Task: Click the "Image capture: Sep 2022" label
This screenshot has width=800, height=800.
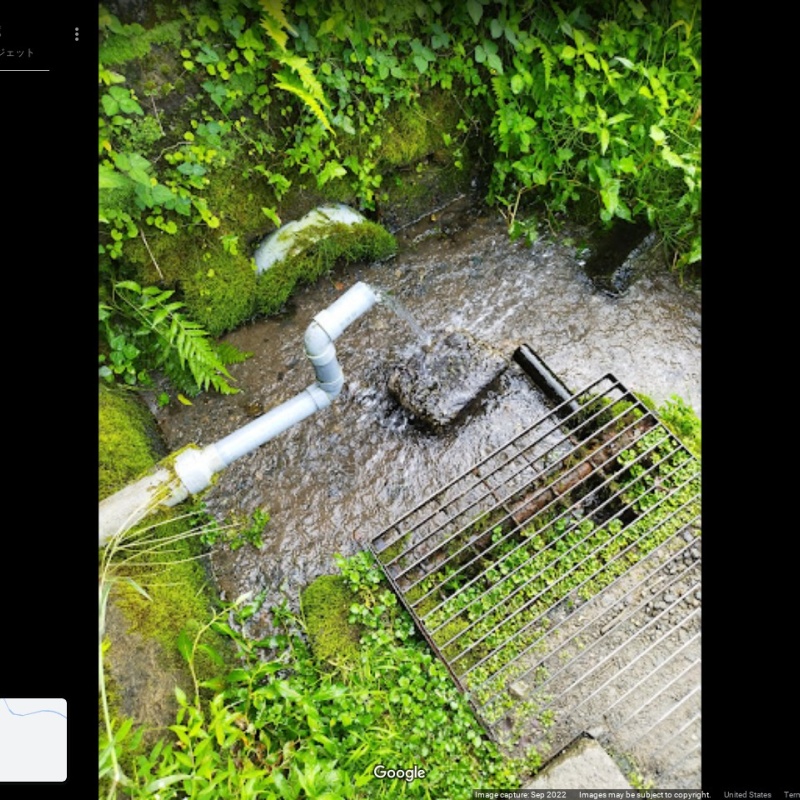Action: click(x=520, y=795)
